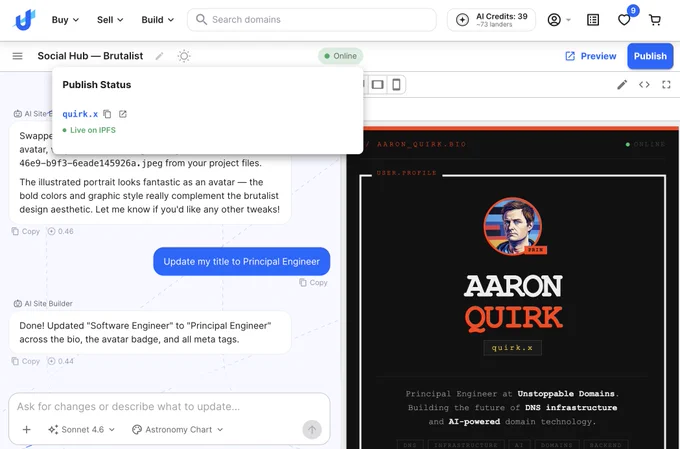Open the Astronomy Chart theme dropdown
Viewport: 680px width, 449px height.
pyautogui.click(x=177, y=429)
